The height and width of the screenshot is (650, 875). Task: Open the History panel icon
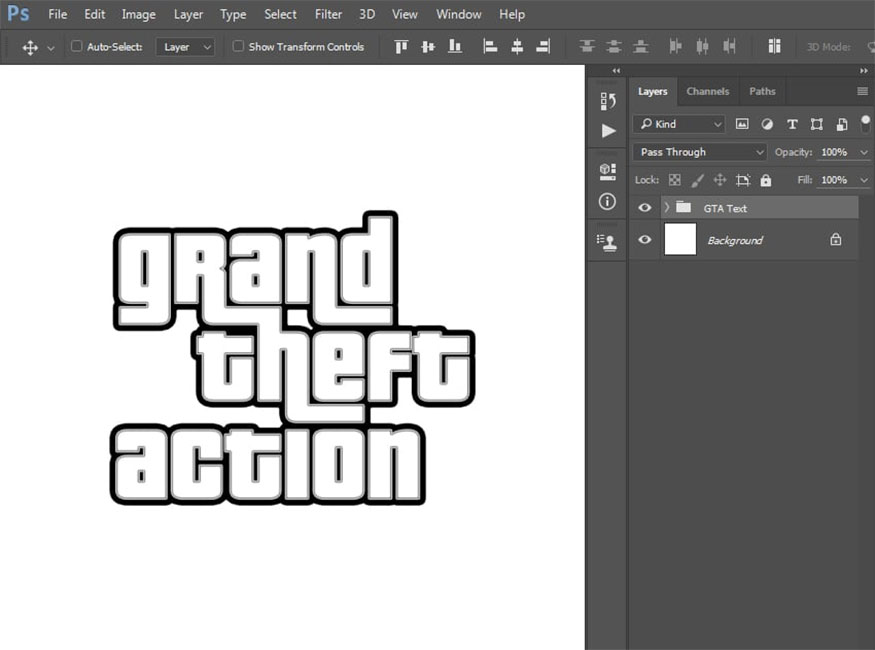[x=607, y=101]
